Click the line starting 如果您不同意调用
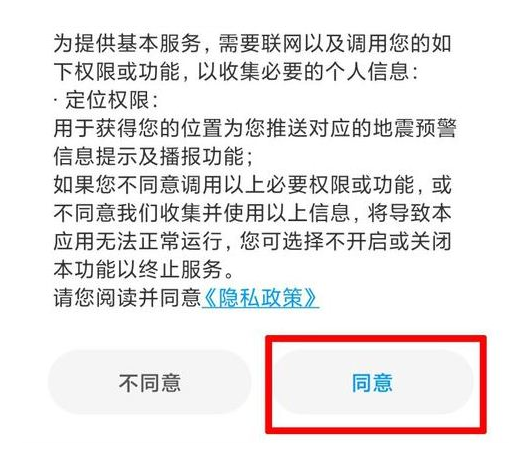Viewport: 510px width, 449px height. (252, 184)
